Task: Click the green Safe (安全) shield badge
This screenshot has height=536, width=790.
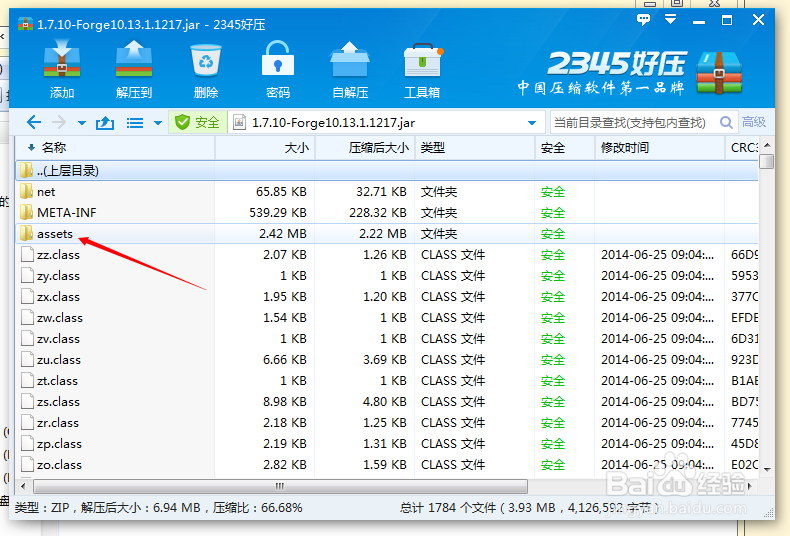Action: [197, 122]
